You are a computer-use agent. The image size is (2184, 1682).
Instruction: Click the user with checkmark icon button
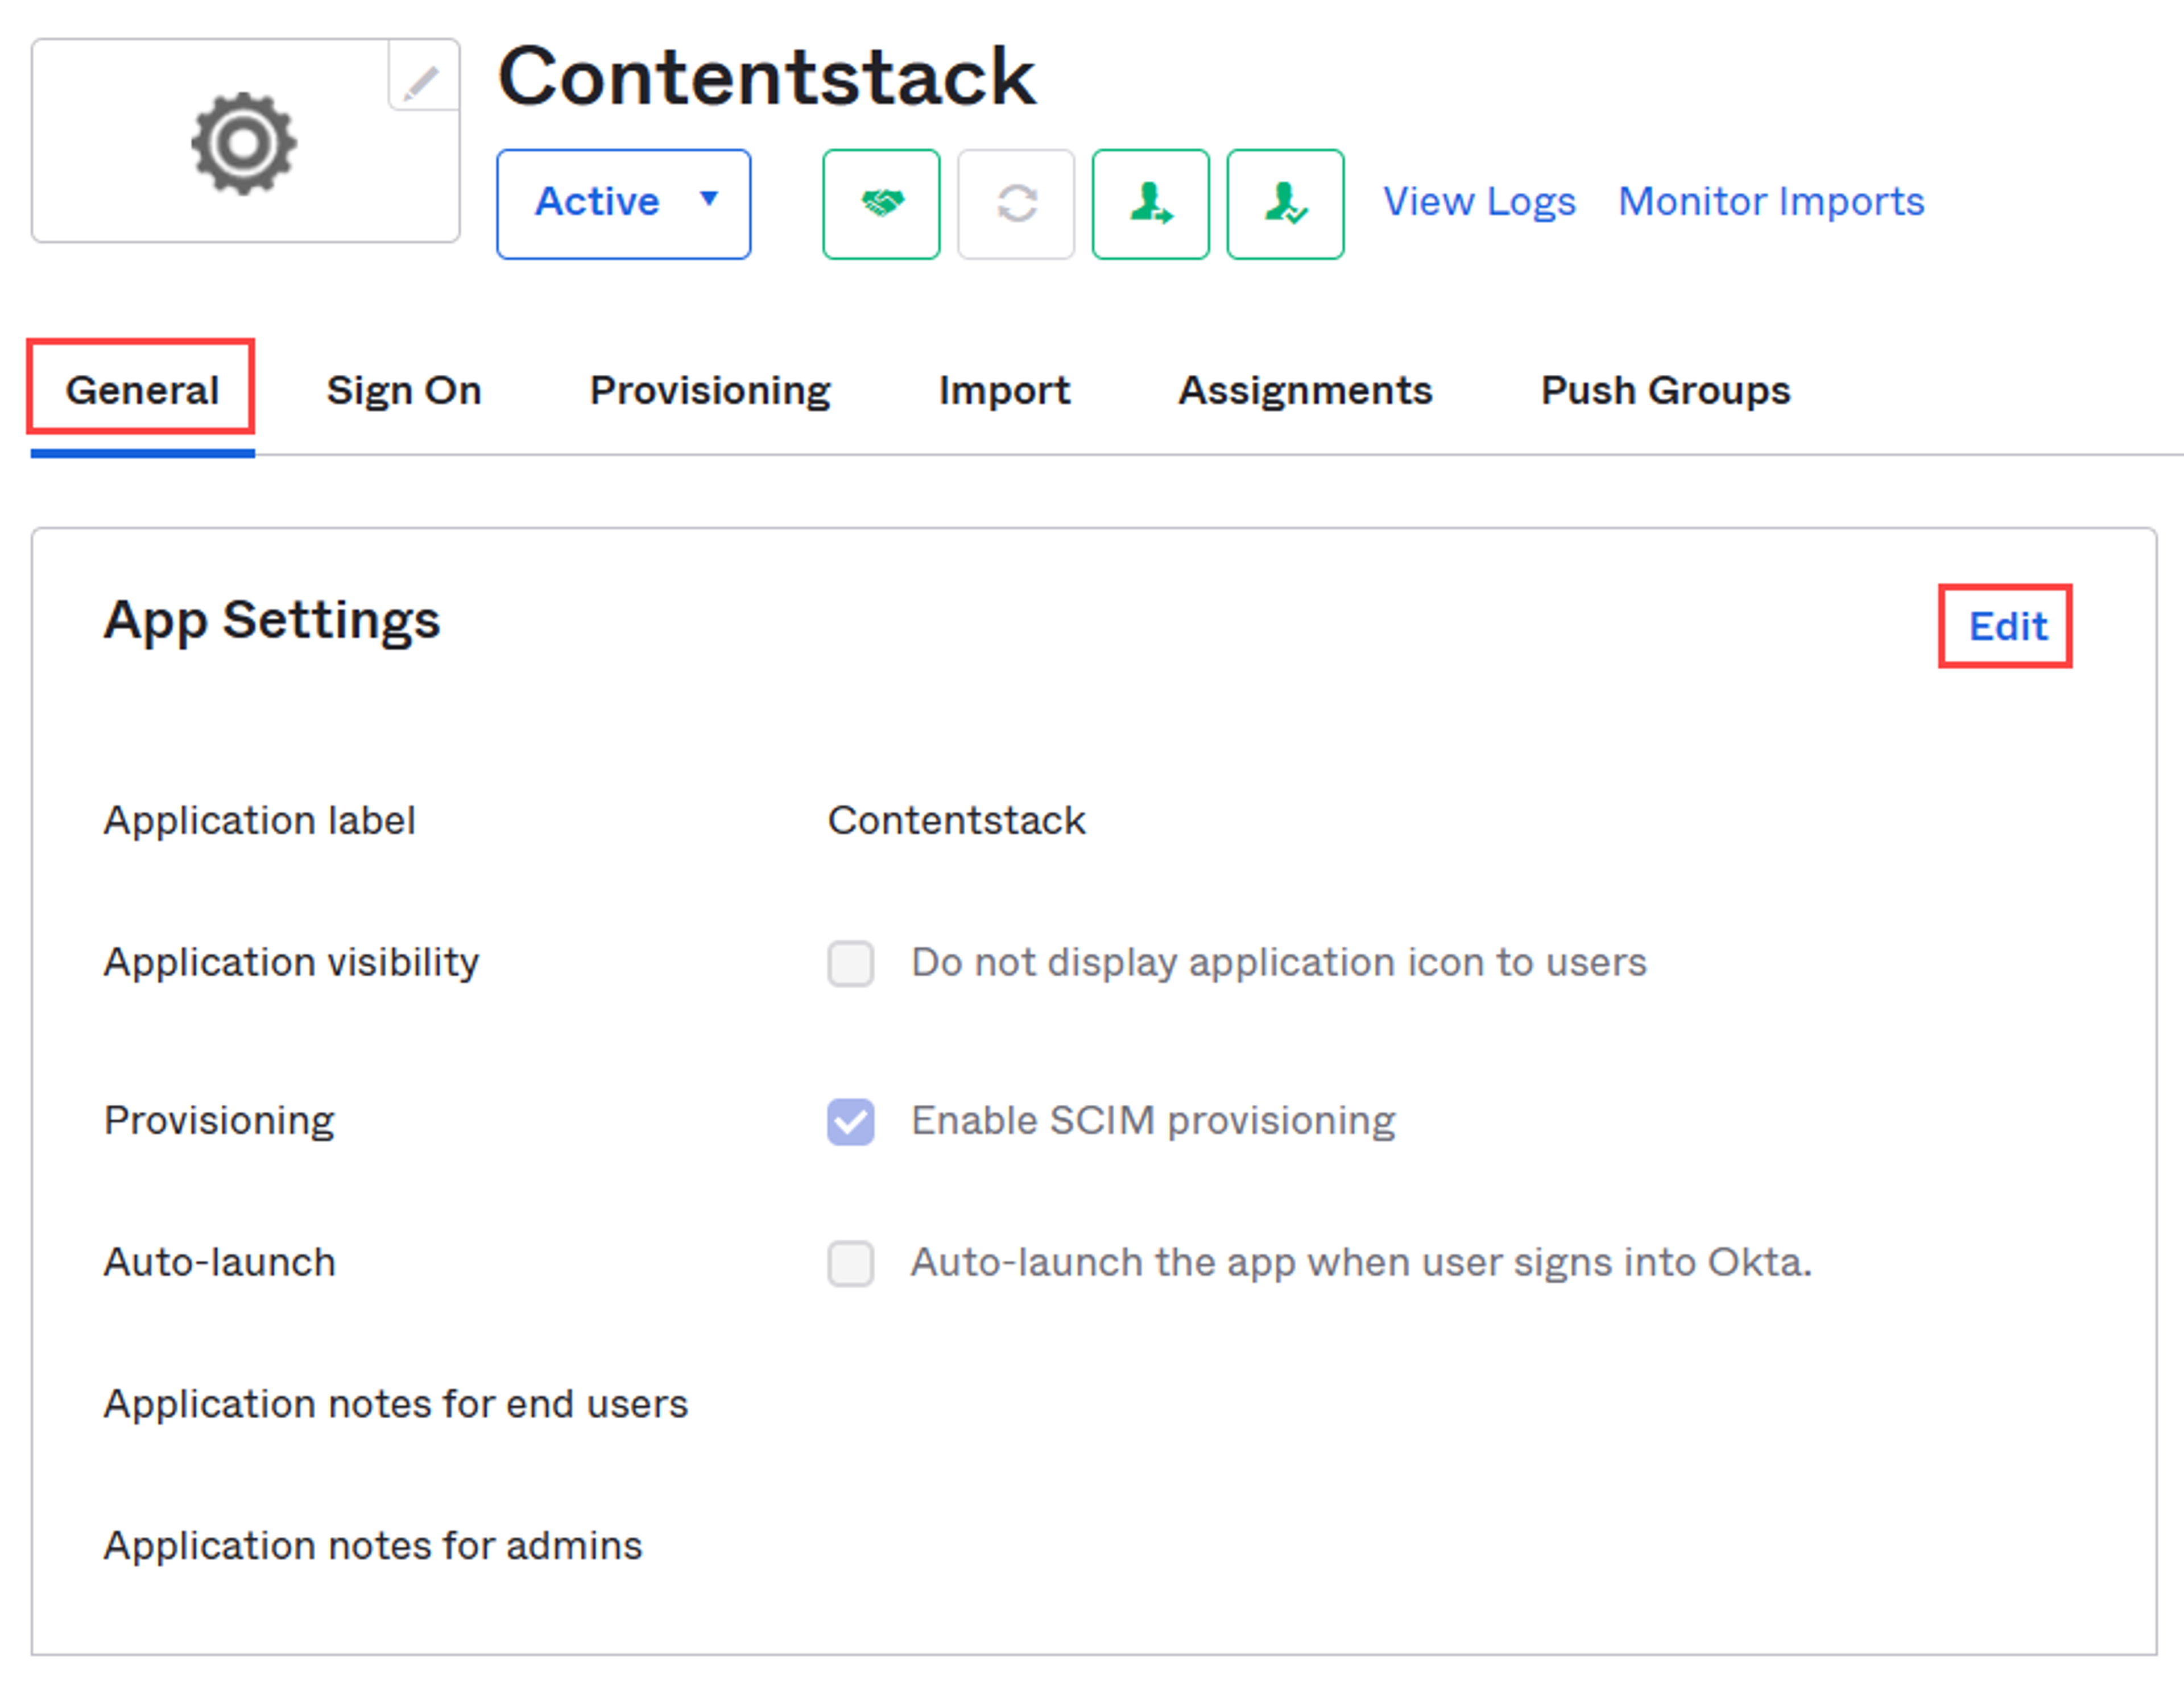[x=1285, y=204]
